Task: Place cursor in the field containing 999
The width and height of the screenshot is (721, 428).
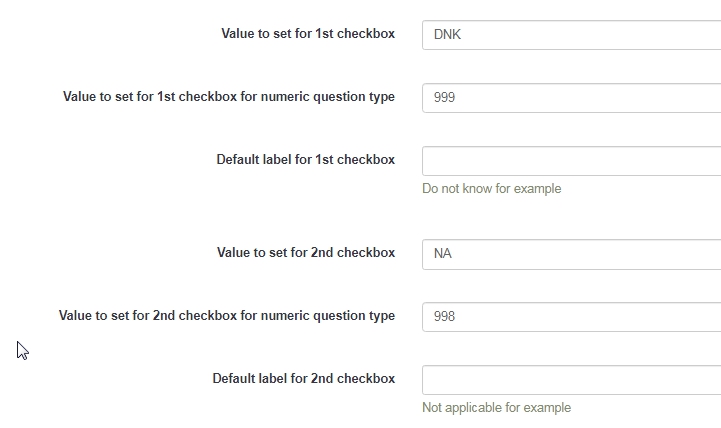Action: pyautogui.click(x=571, y=98)
